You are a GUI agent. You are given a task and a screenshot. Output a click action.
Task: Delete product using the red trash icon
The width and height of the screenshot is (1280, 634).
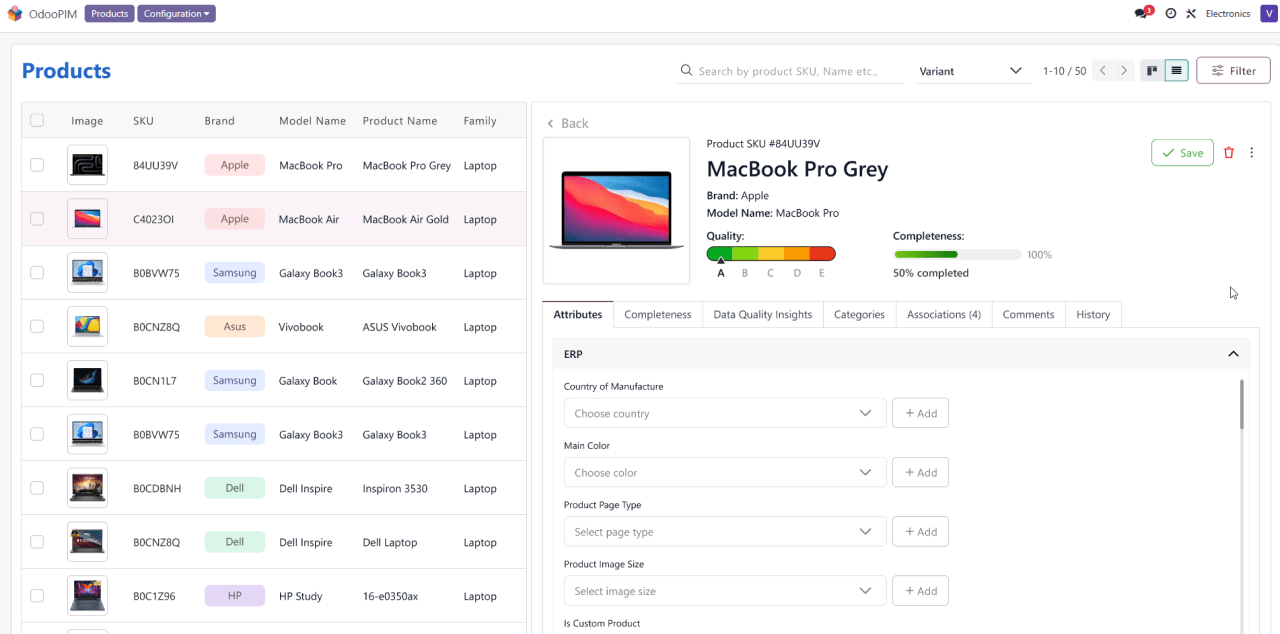(x=1229, y=153)
